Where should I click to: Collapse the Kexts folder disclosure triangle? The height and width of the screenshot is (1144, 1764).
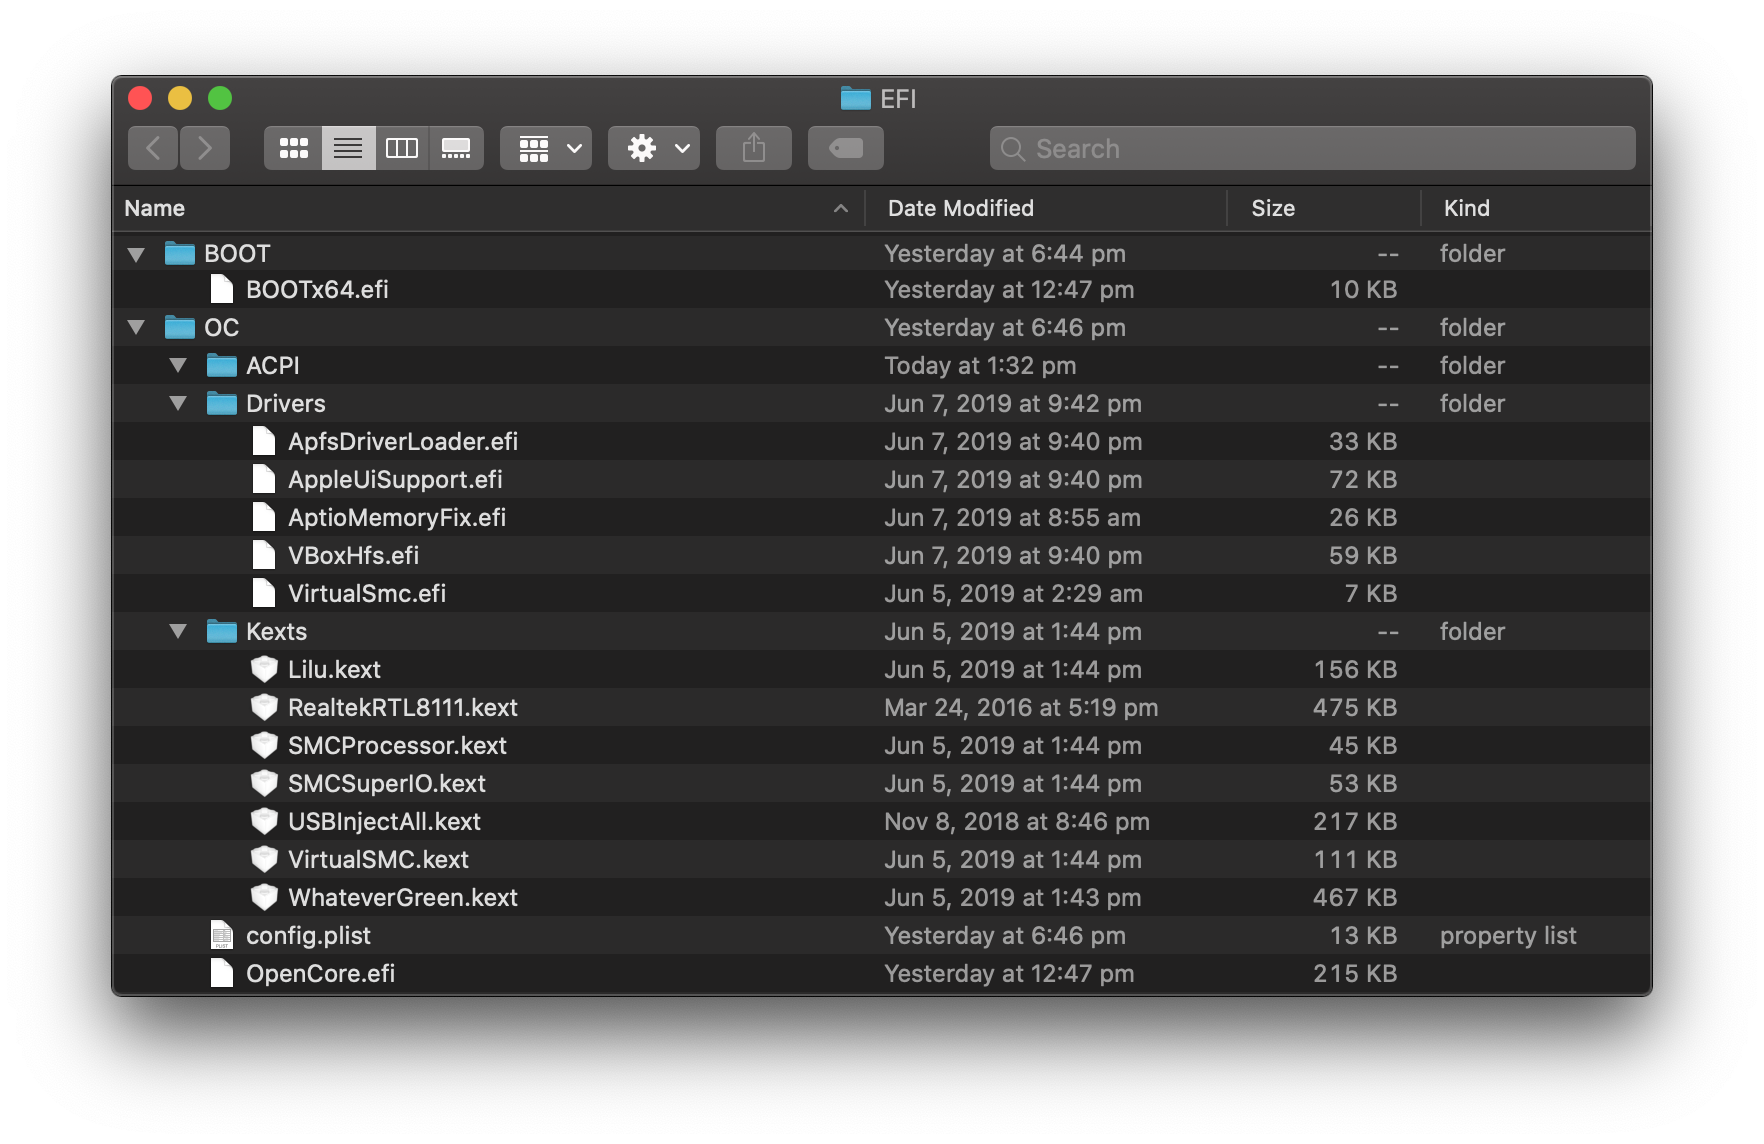(x=179, y=632)
